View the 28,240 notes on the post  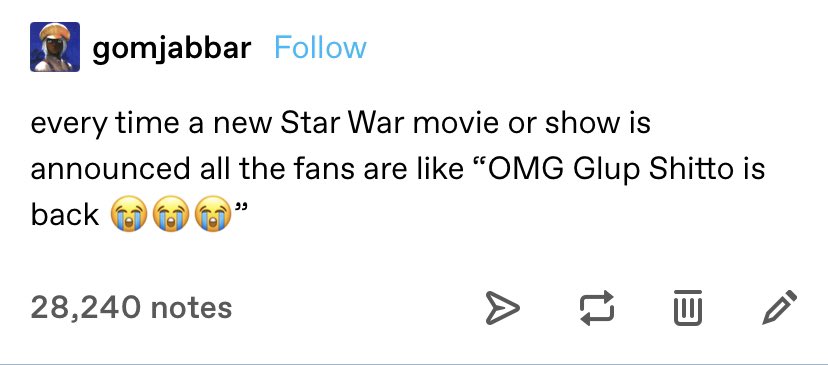(x=131, y=307)
